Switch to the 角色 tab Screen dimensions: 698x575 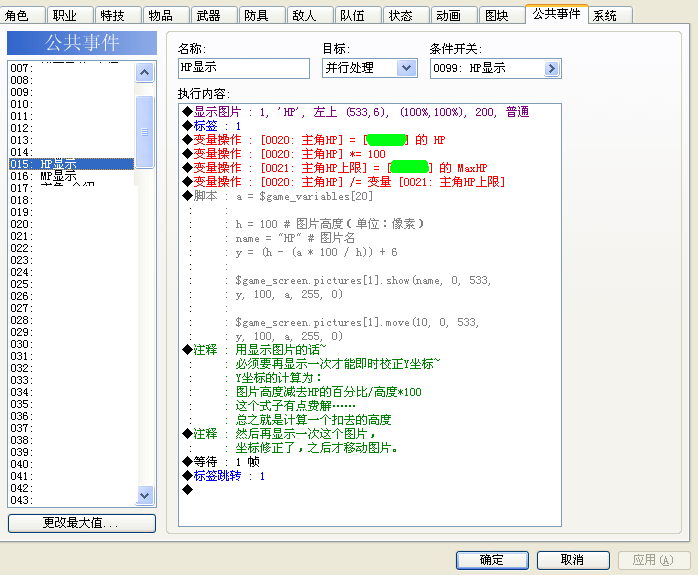tap(22, 16)
